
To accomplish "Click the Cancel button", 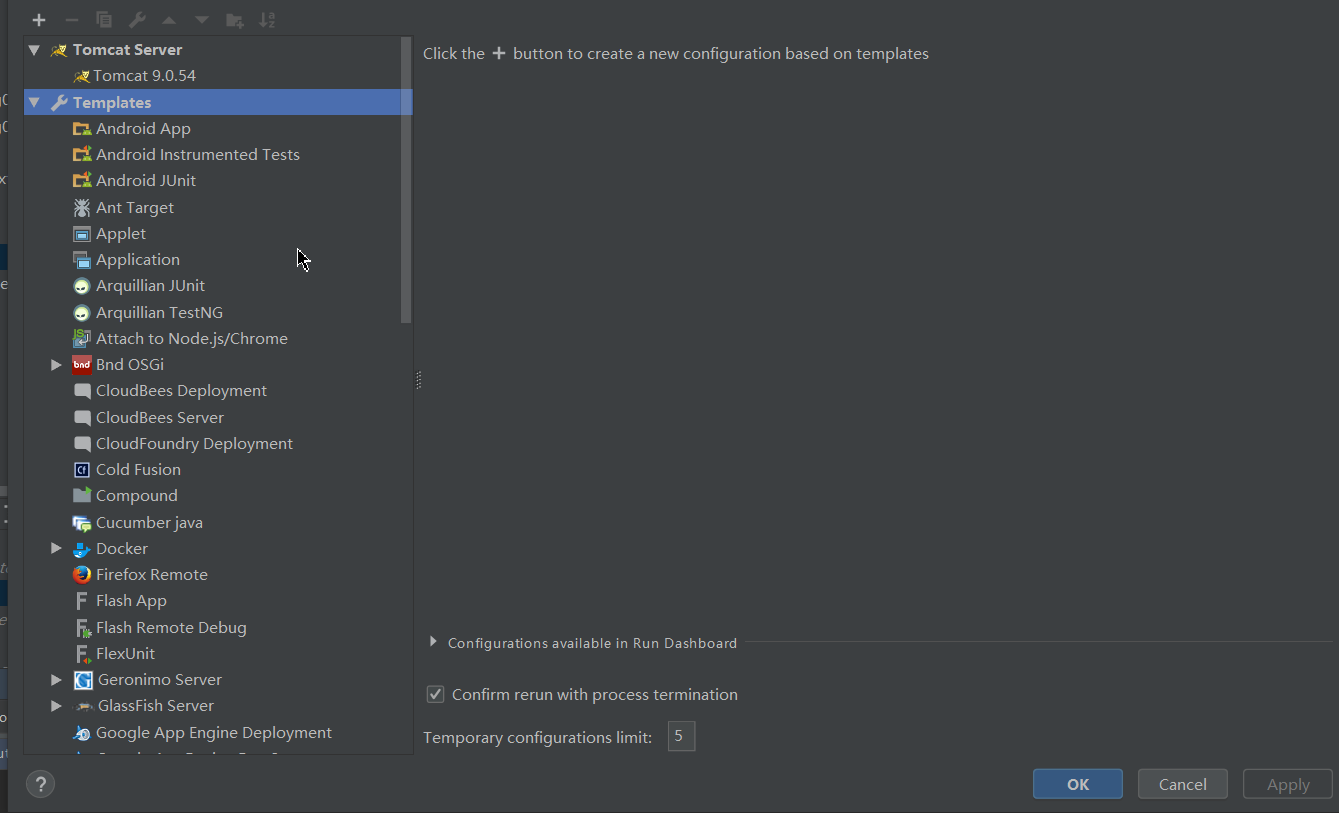I will [1183, 784].
